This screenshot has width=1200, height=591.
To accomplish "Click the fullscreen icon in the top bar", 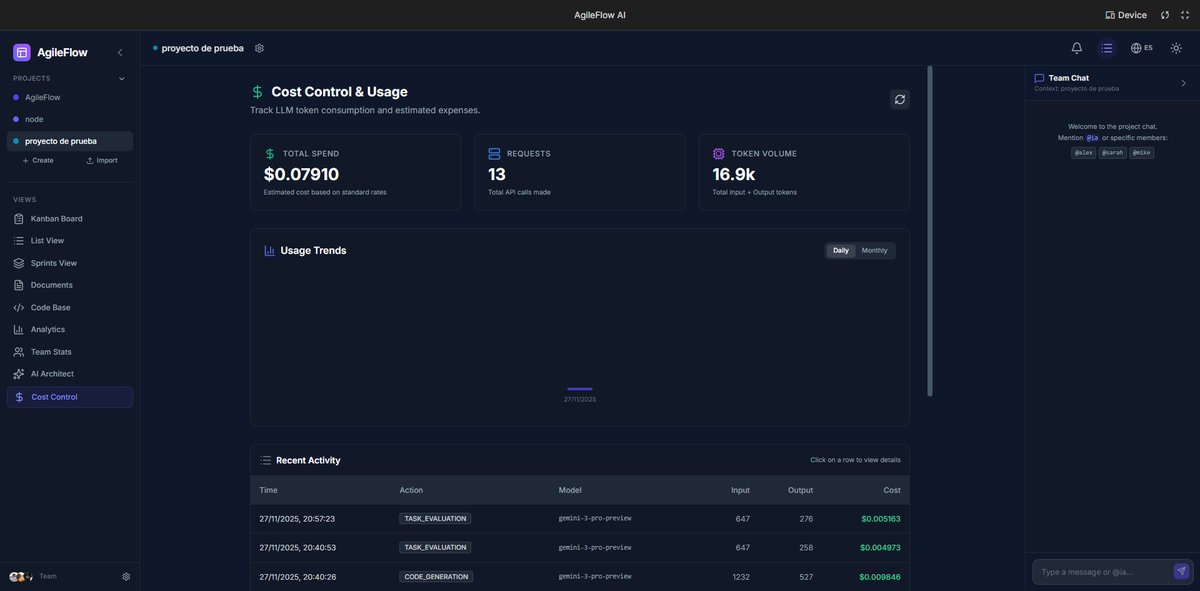I will pos(1185,15).
